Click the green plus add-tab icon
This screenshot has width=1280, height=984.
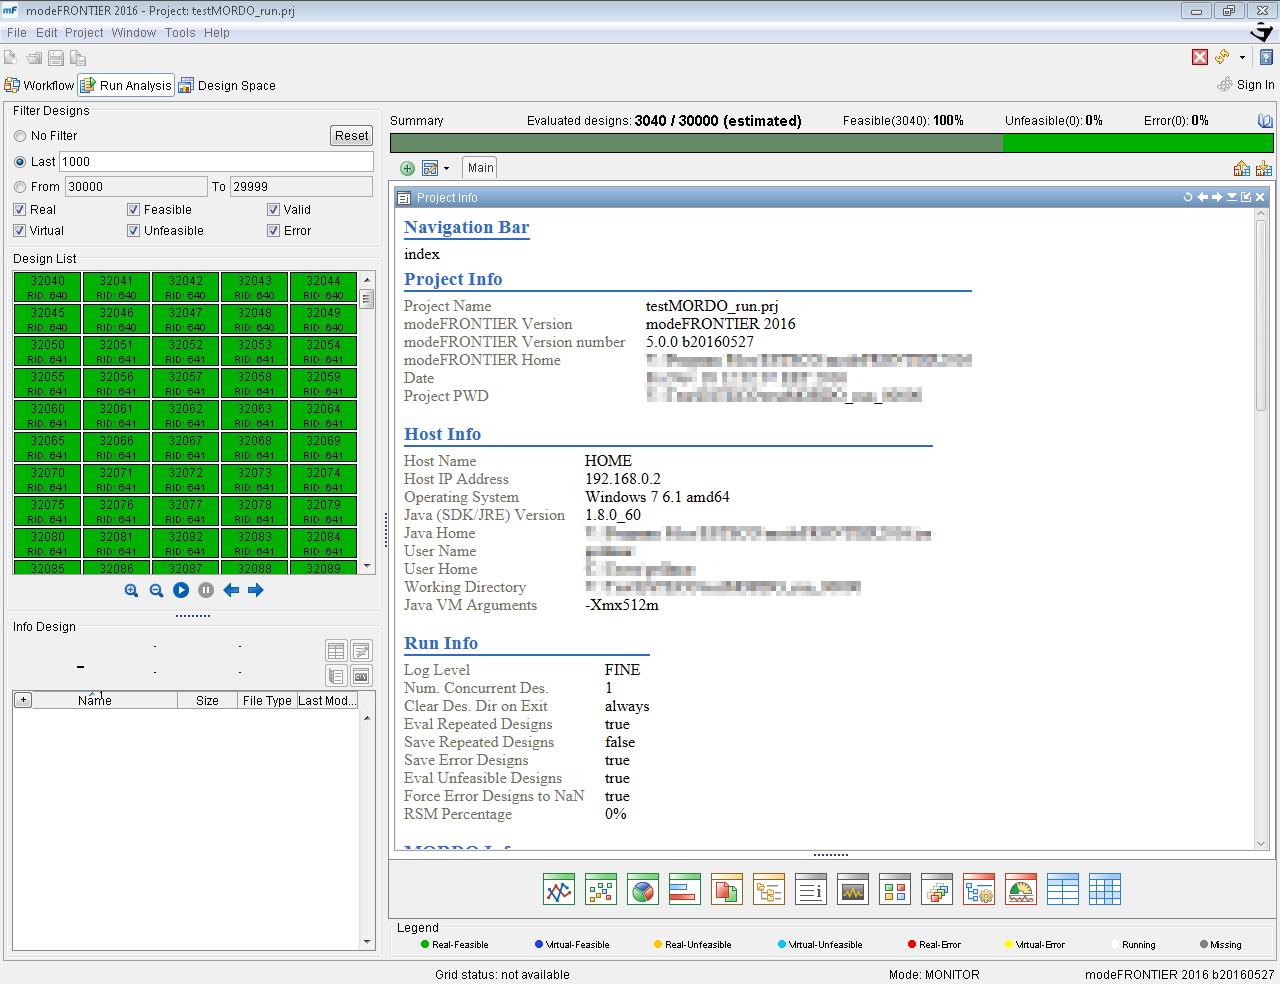pyautogui.click(x=407, y=168)
